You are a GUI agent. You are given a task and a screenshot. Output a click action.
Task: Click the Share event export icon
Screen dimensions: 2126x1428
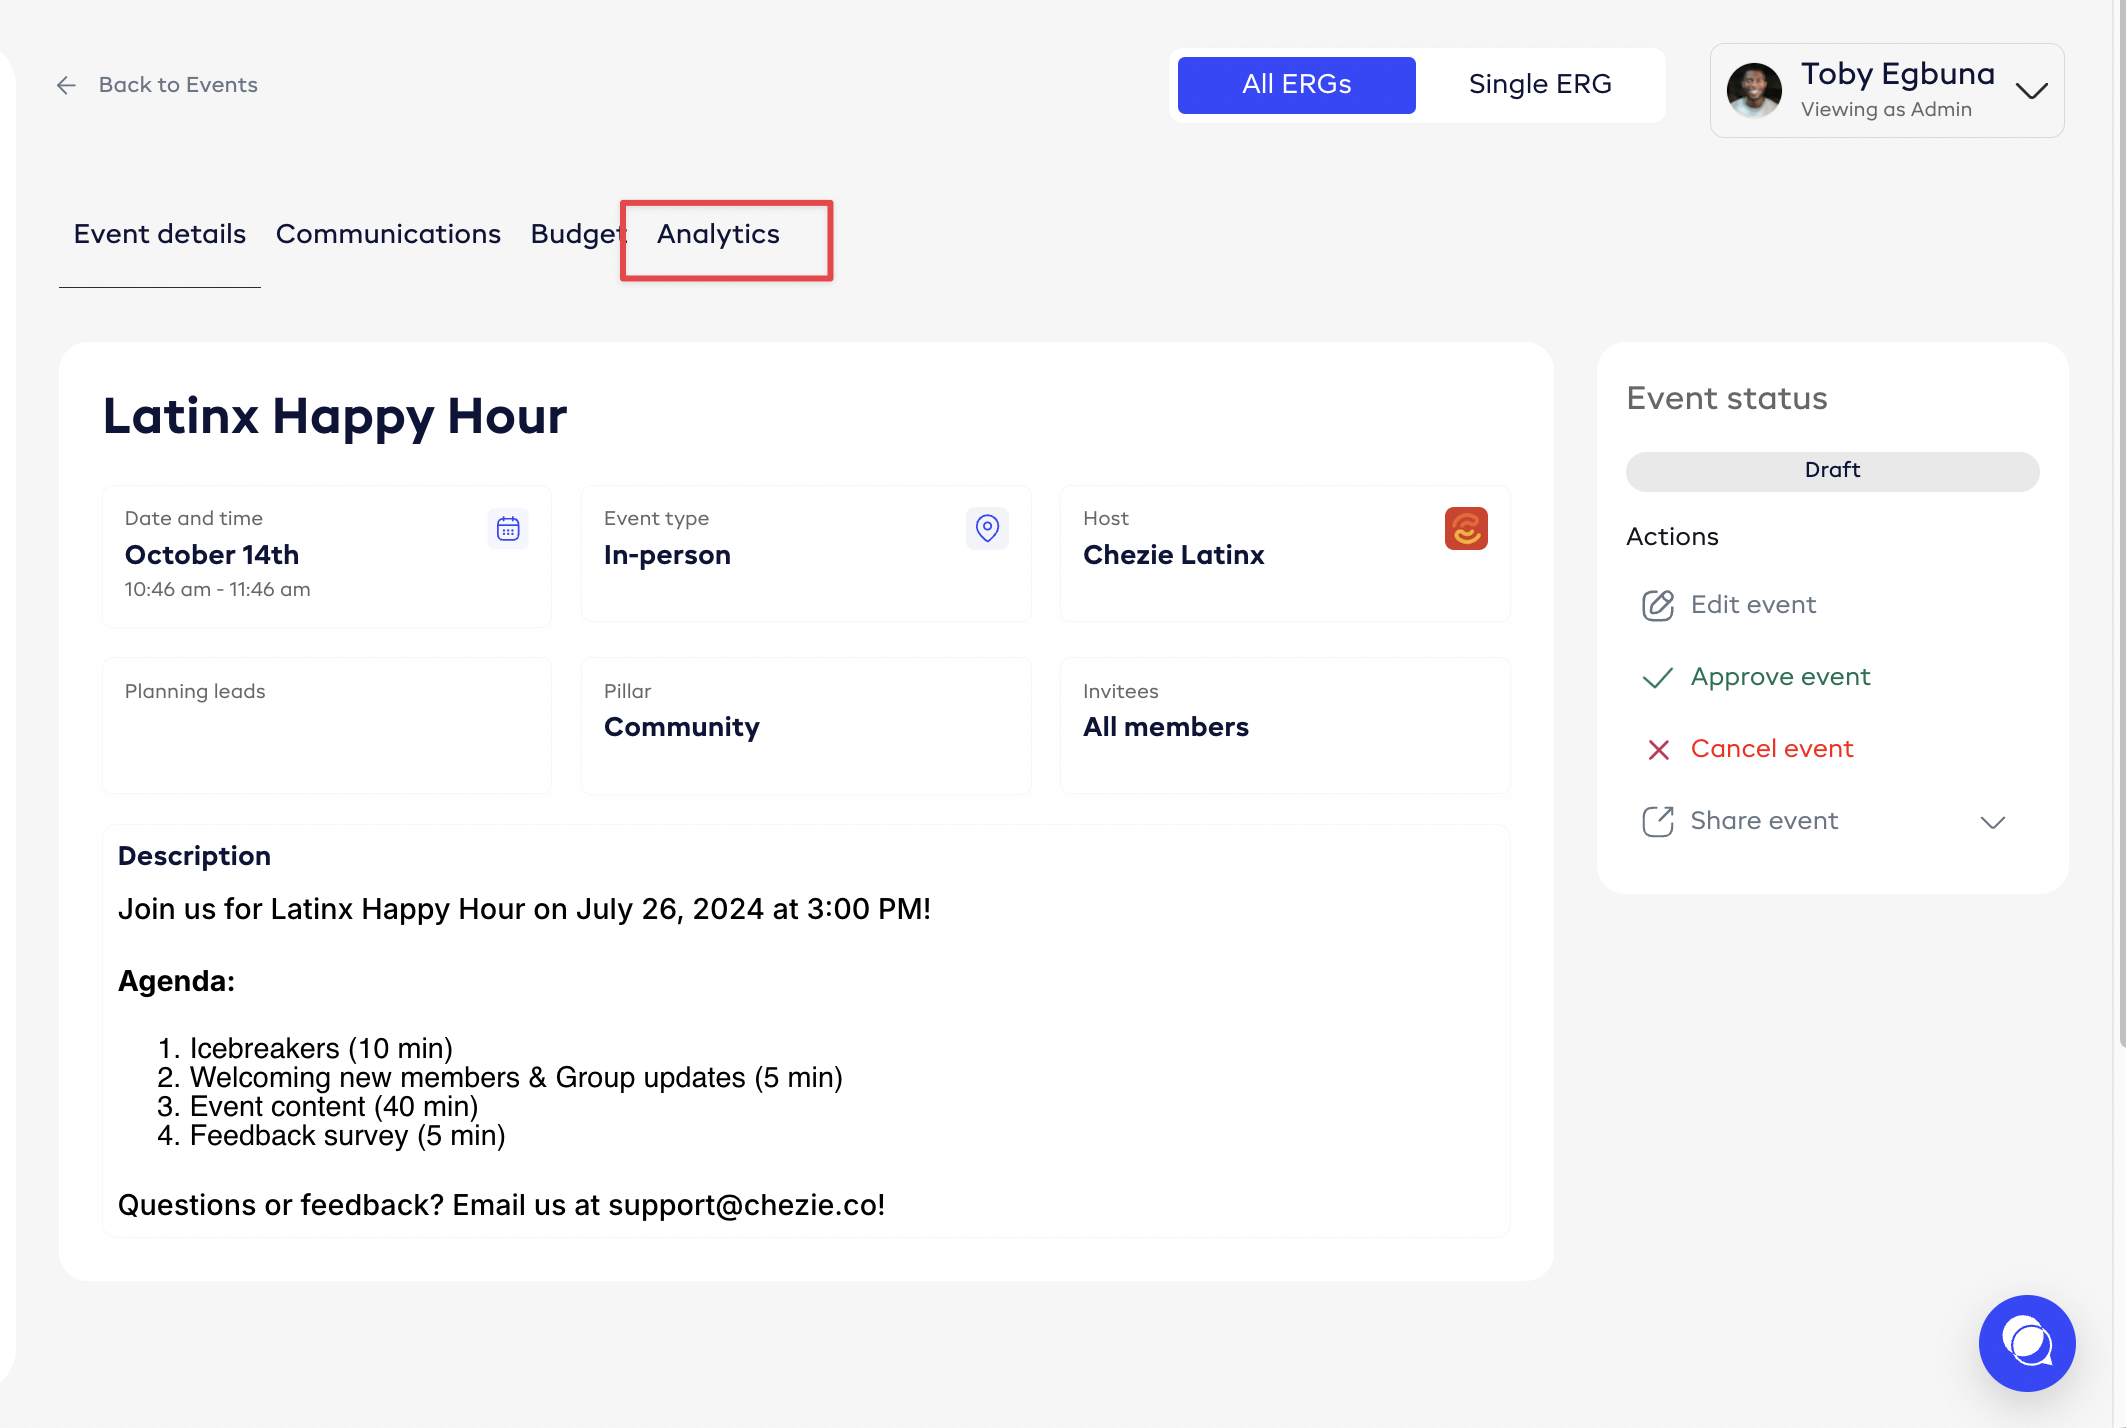(x=1657, y=821)
